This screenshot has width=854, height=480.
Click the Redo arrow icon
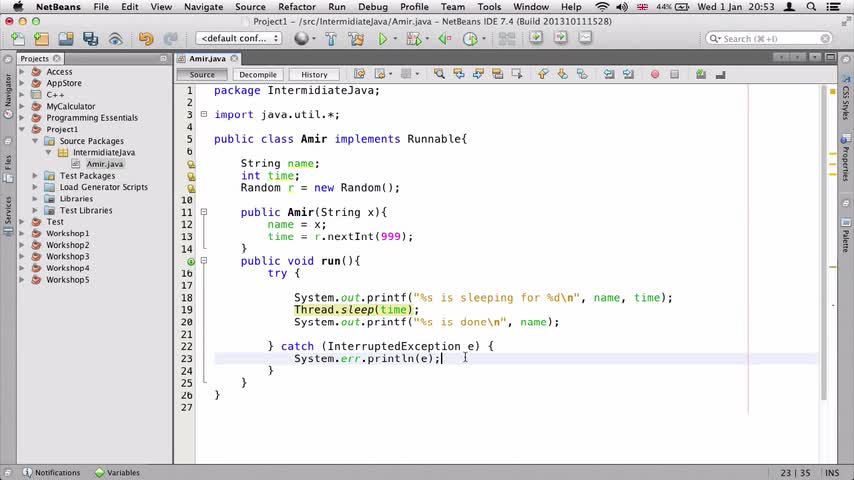coord(170,39)
